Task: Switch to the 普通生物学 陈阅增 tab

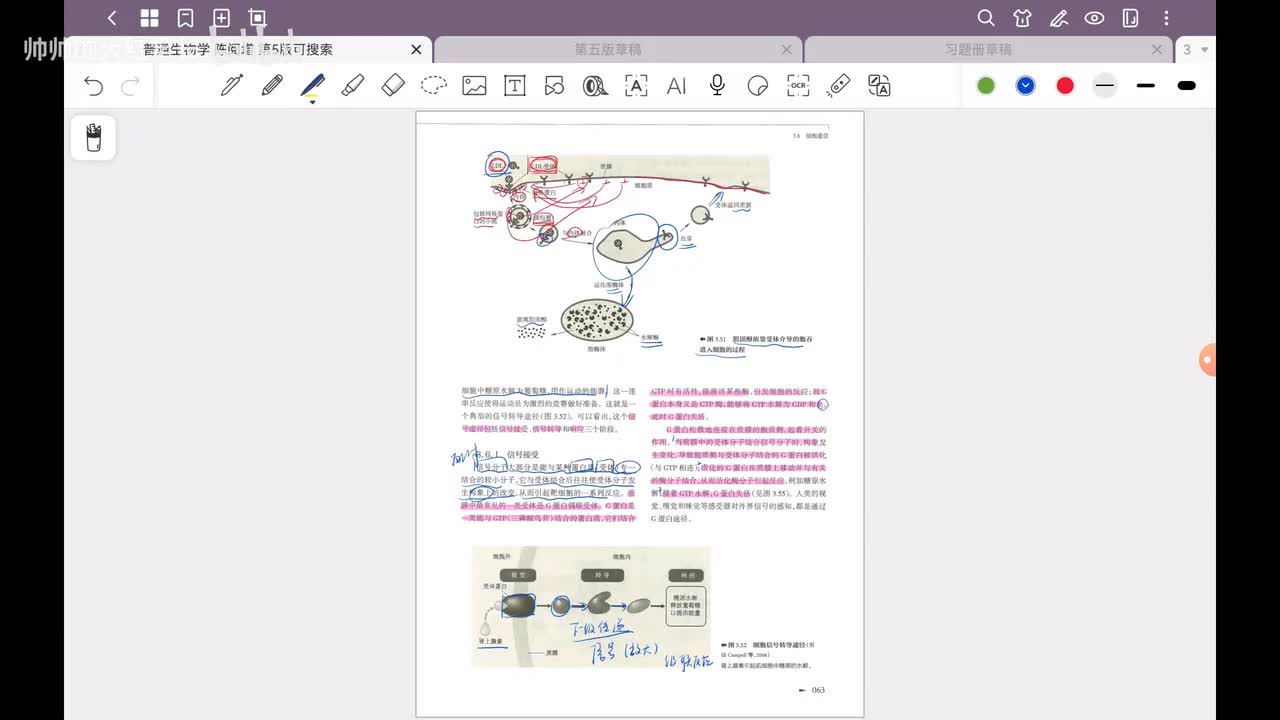Action: [x=249, y=50]
